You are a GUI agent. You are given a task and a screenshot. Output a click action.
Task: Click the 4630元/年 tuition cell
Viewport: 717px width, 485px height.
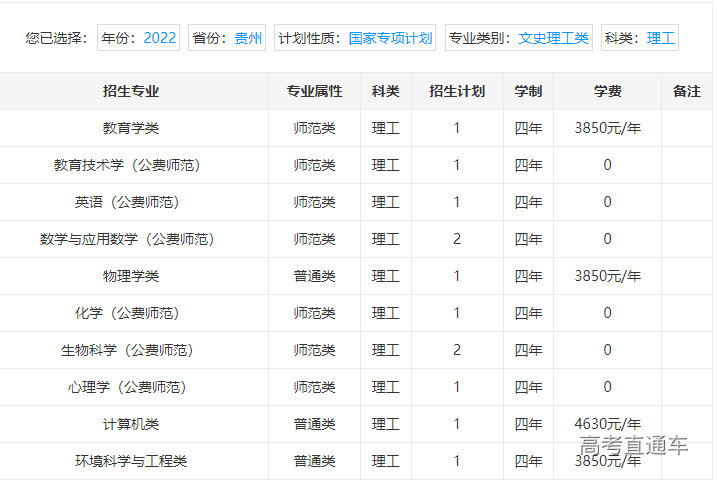pos(607,424)
